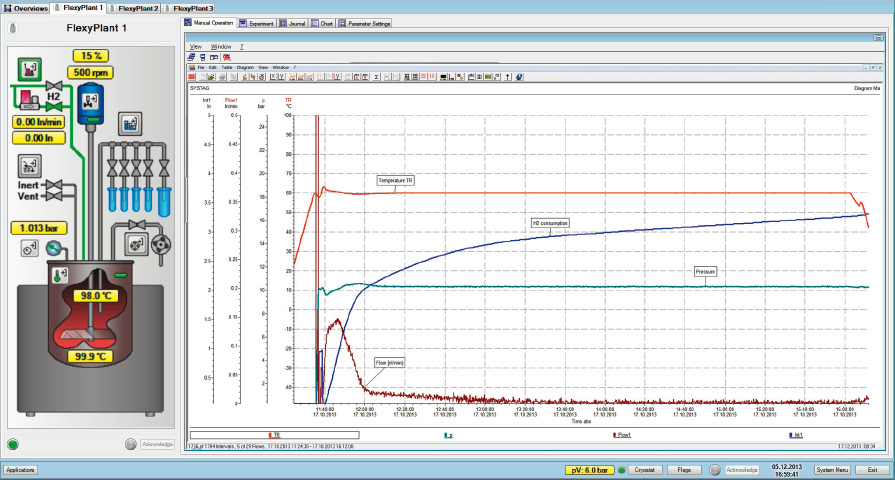The height and width of the screenshot is (480, 895).
Task: Switch to the FlexyPlant 2 tab
Action: point(140,7)
